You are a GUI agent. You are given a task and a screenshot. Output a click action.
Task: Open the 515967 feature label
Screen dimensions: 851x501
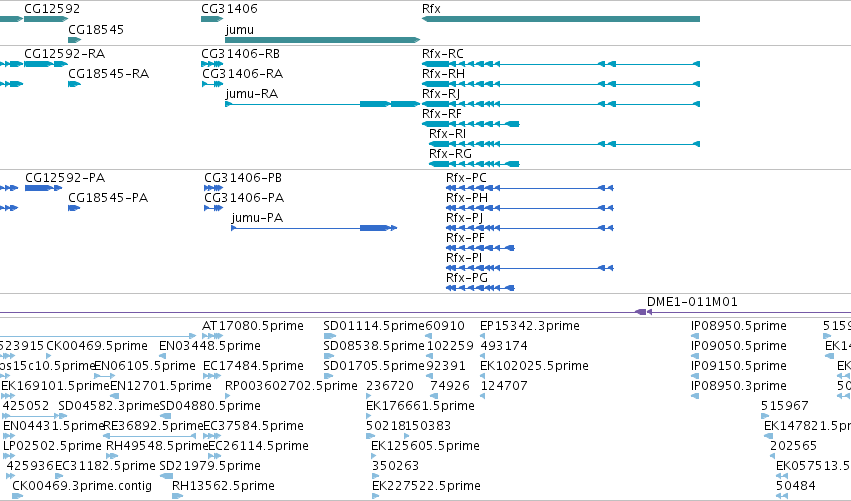click(785, 407)
